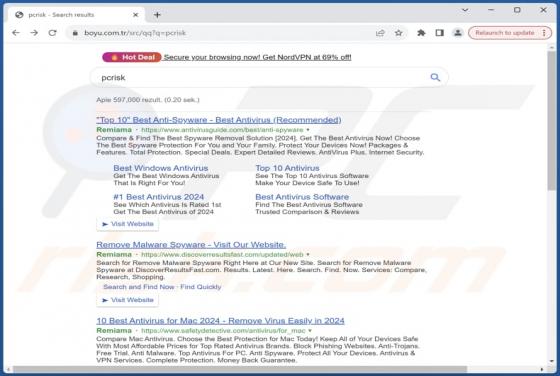Click the antivirusguide.com green URL
560x376 pixels.
pyautogui.click(x=222, y=130)
